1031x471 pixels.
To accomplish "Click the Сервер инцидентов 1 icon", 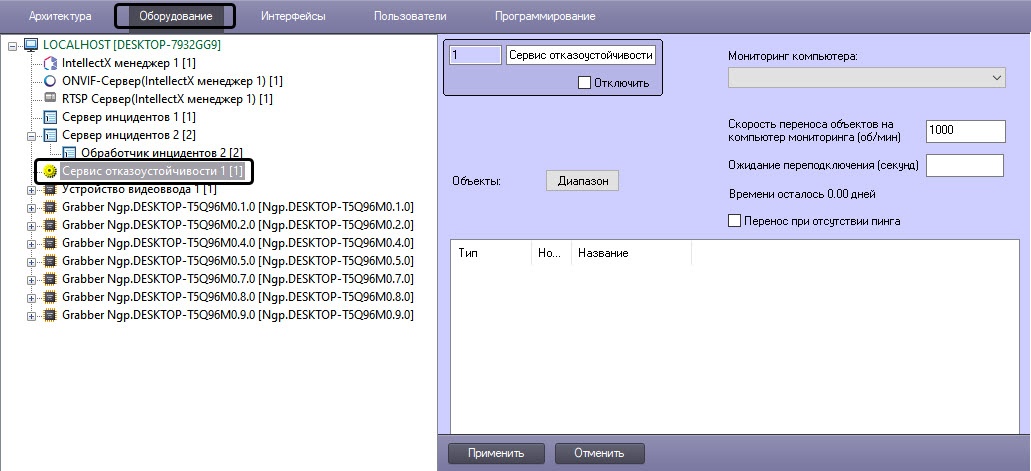I will (x=50, y=117).
